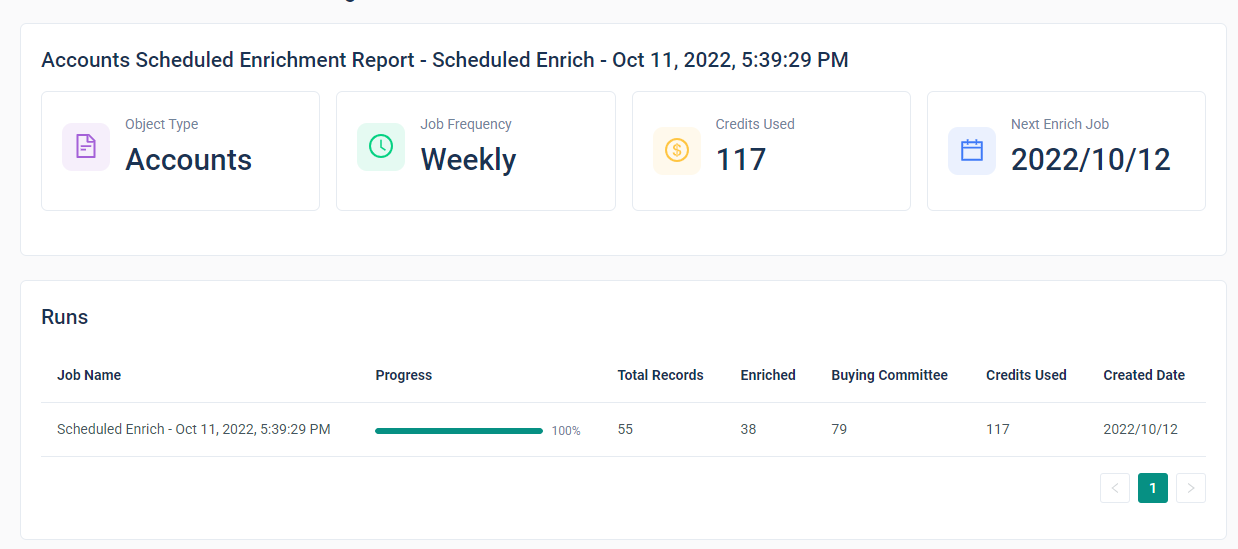Click the Buying Committee value 79

click(x=839, y=429)
